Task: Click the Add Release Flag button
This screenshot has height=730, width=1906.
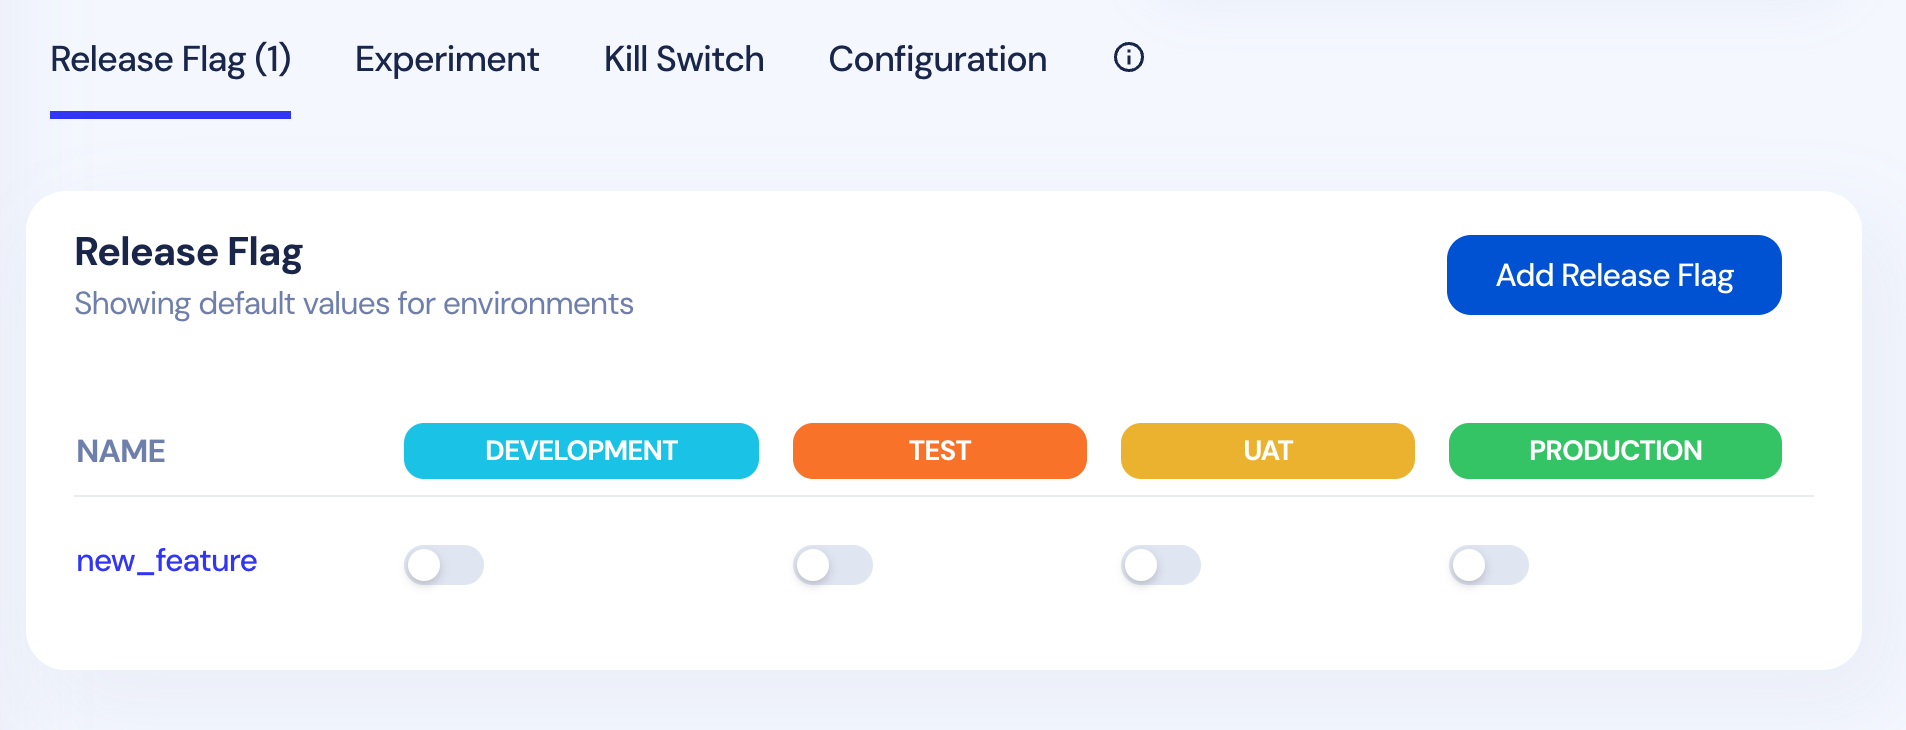Action: coord(1614,275)
